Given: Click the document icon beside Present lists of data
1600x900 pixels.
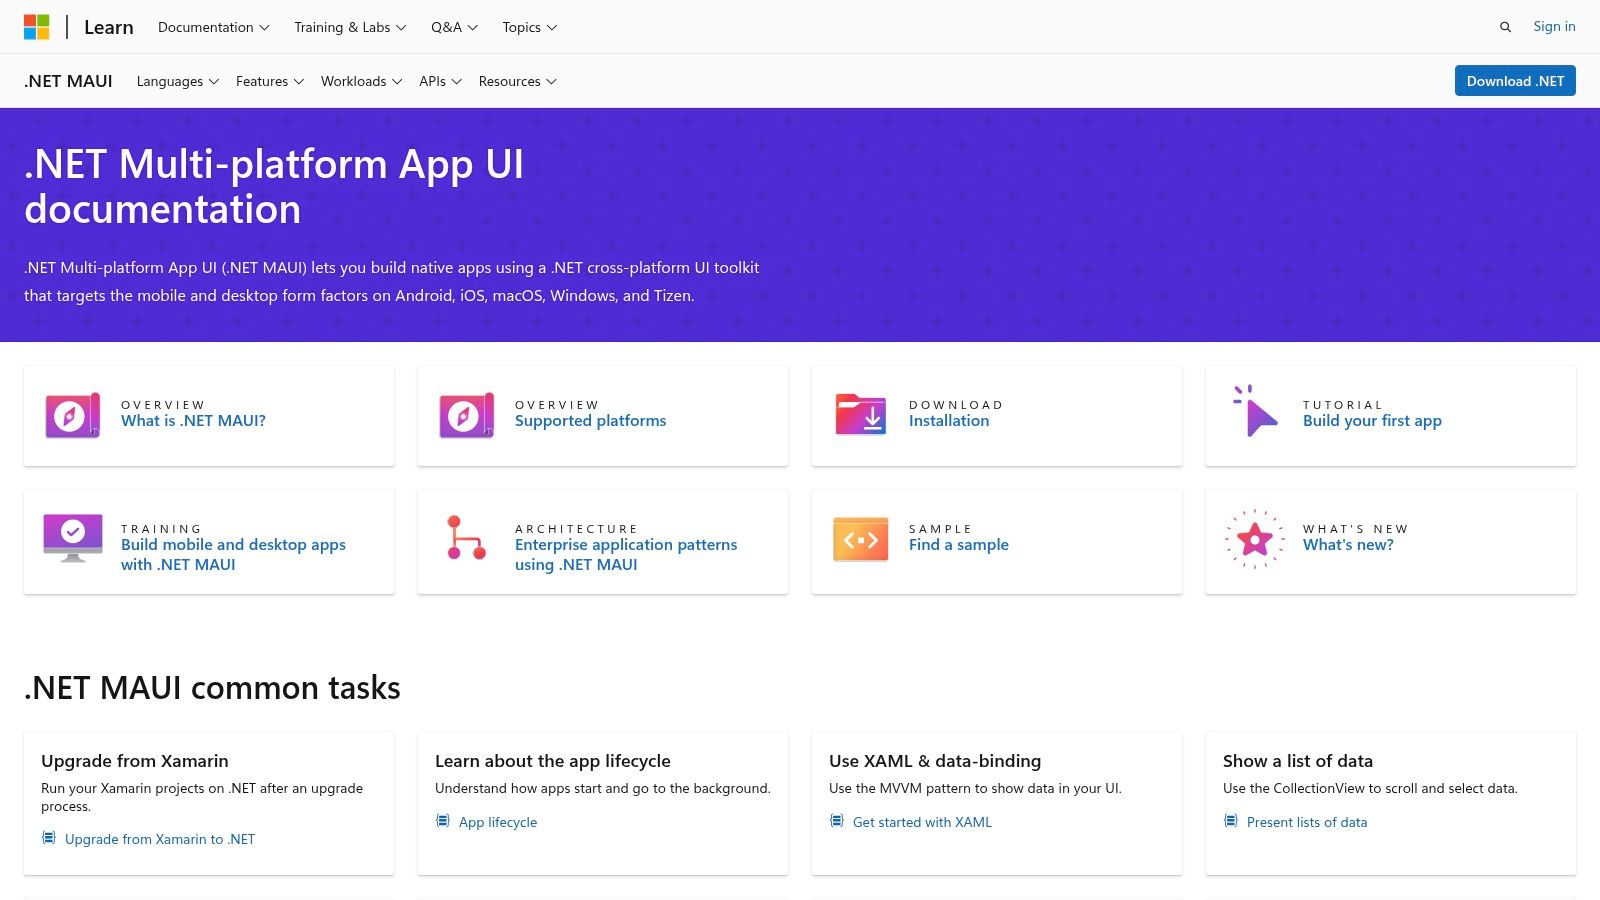Looking at the screenshot, I should coord(1230,821).
